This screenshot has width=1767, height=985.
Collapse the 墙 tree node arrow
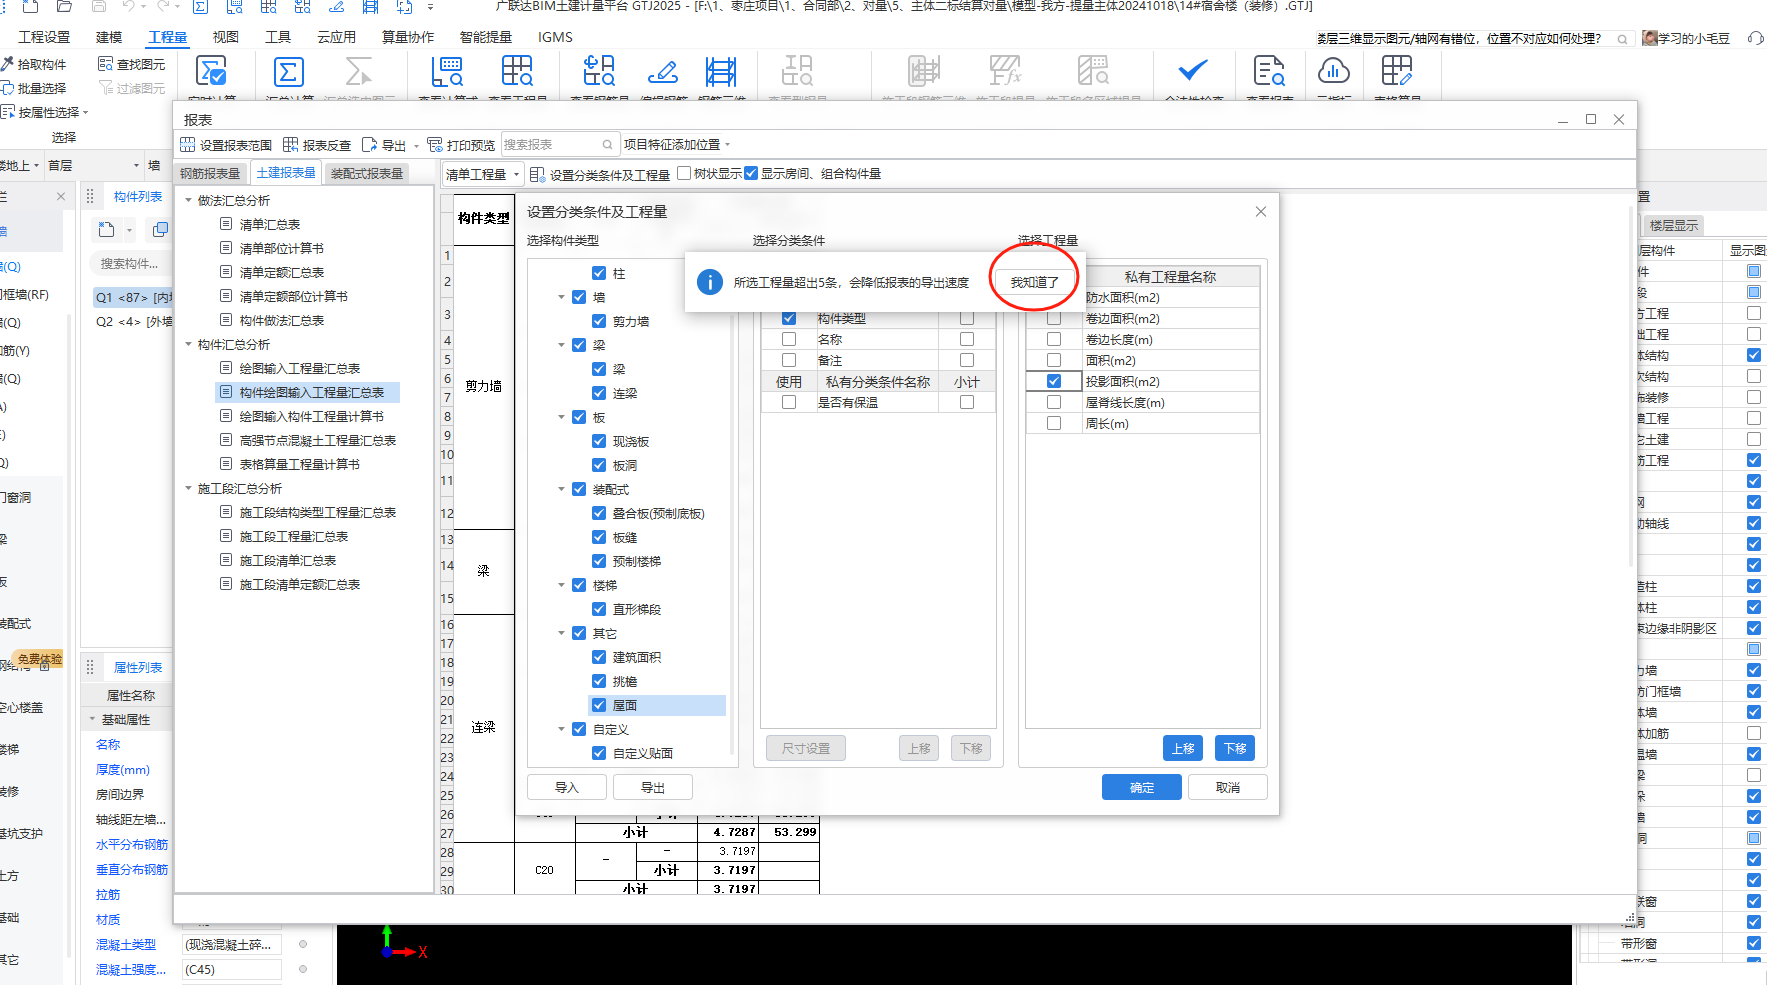(562, 297)
